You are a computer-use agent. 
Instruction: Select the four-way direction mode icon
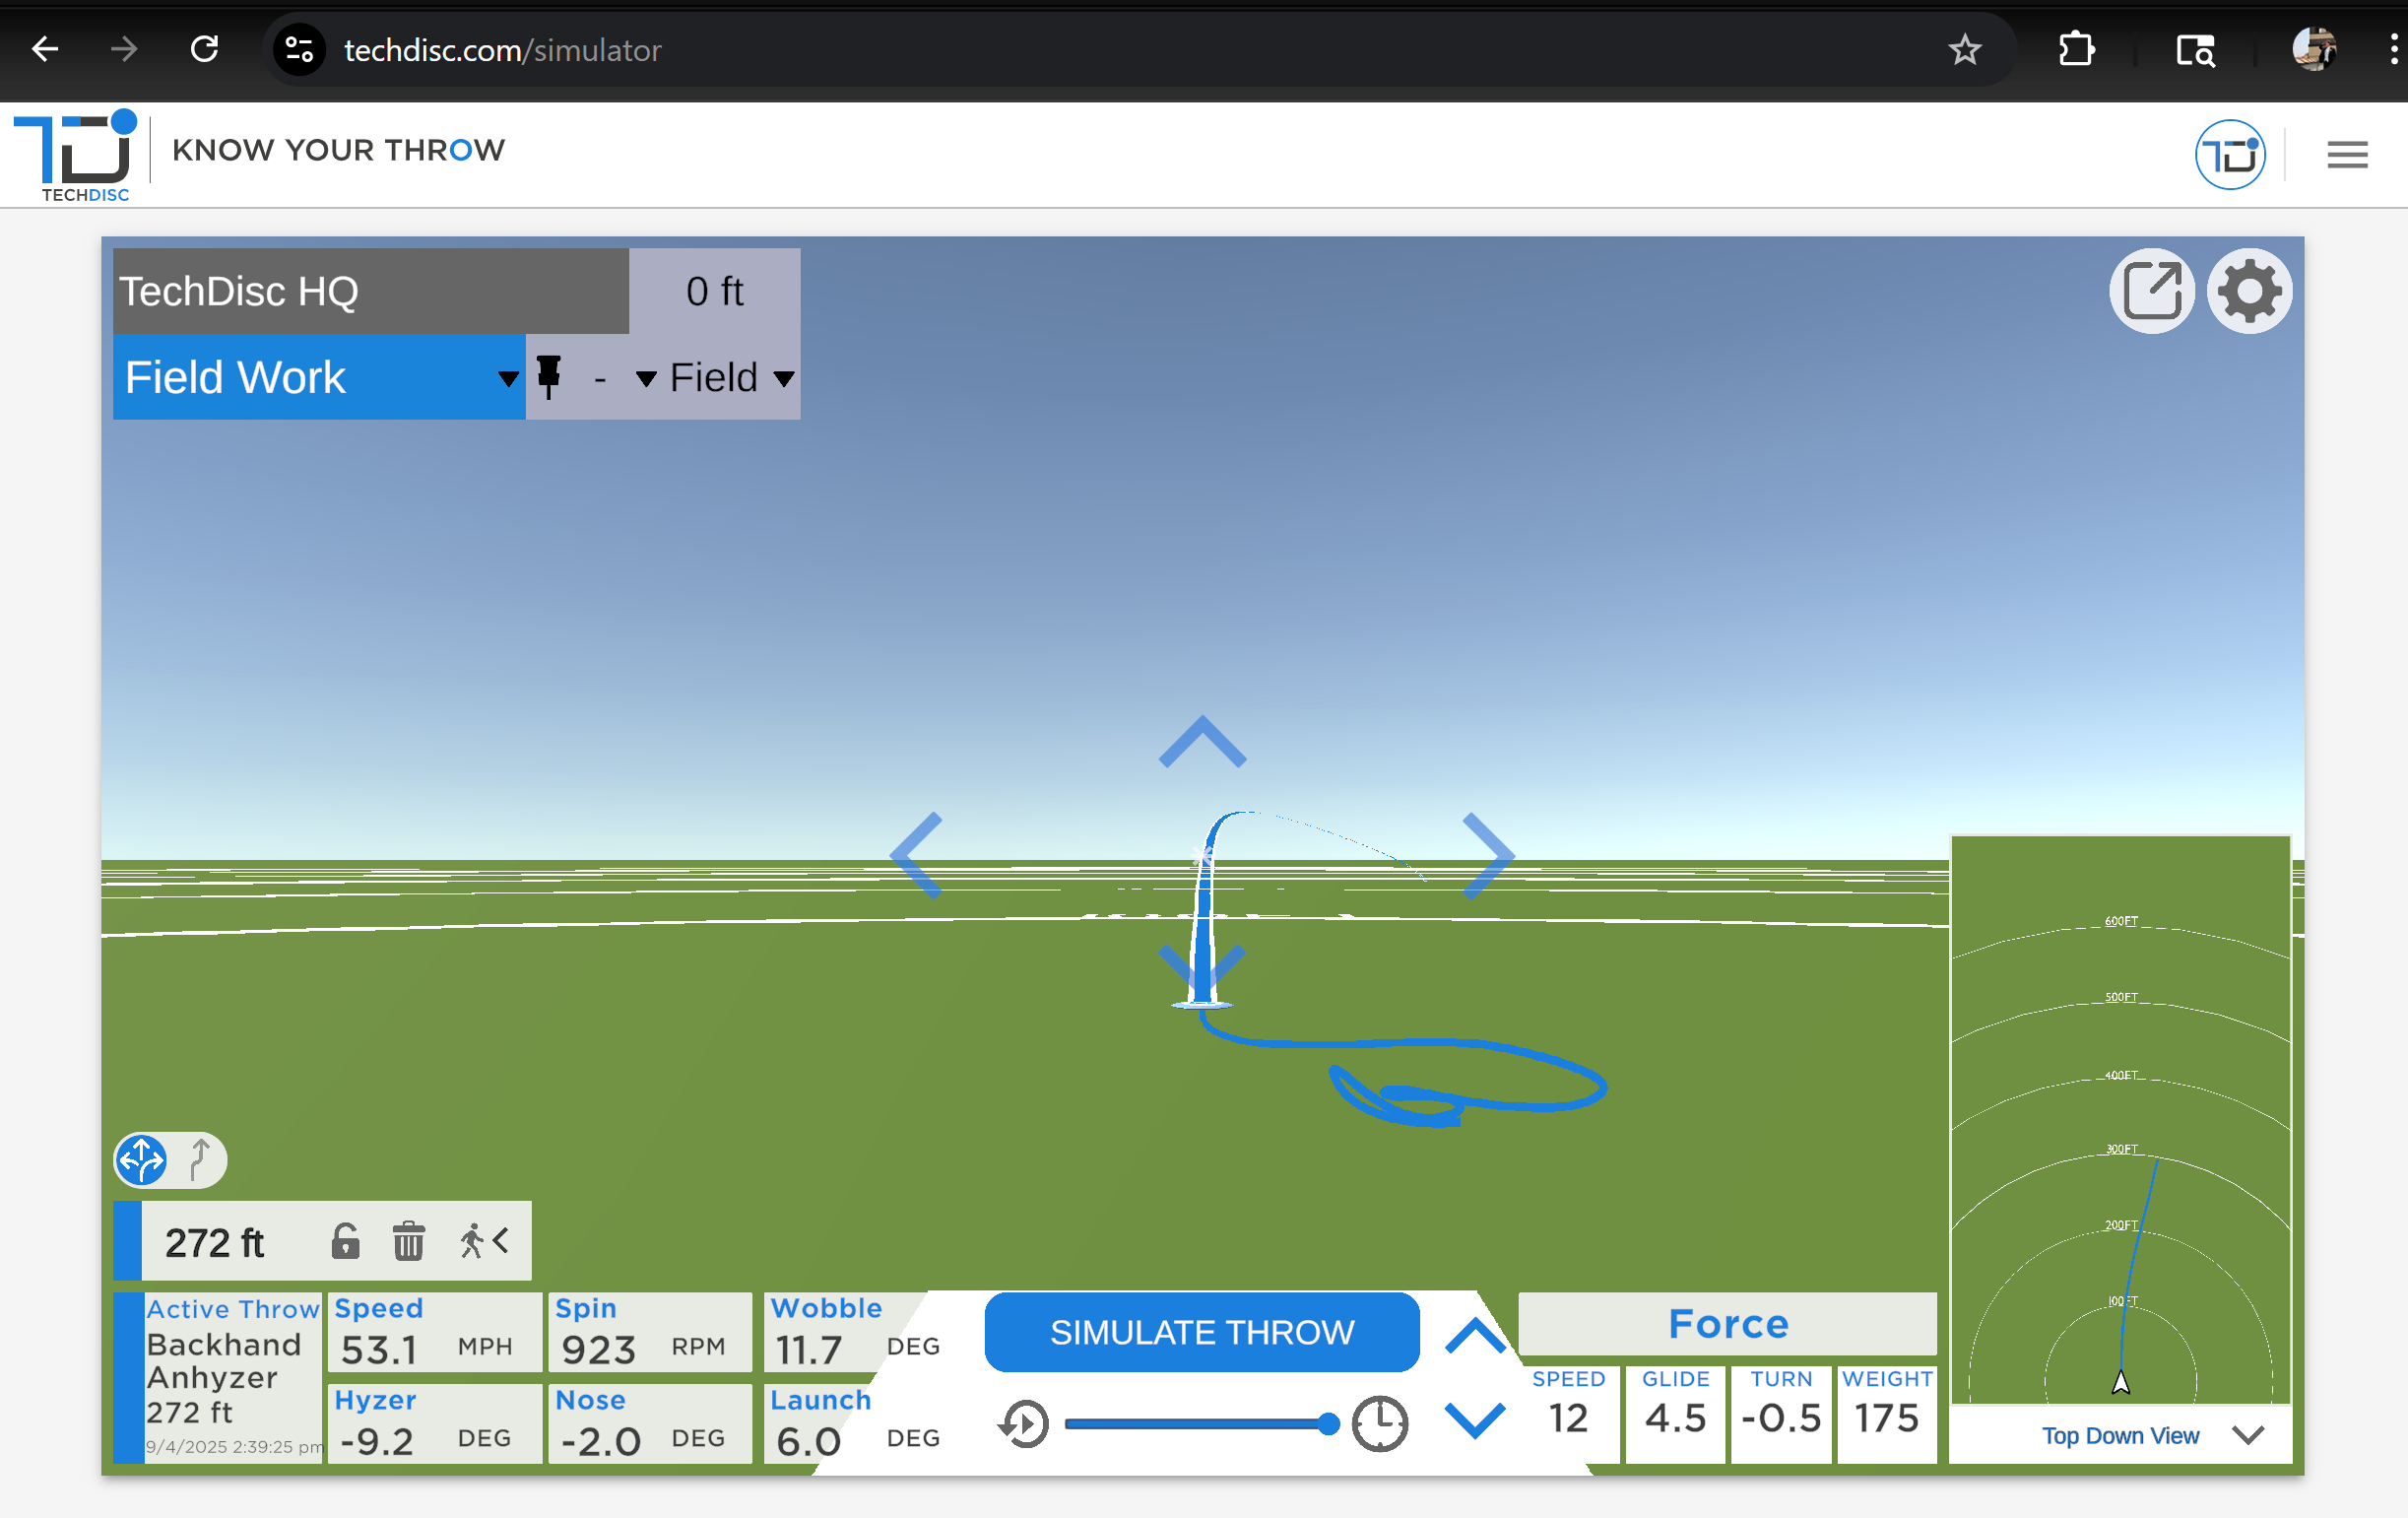[x=142, y=1160]
